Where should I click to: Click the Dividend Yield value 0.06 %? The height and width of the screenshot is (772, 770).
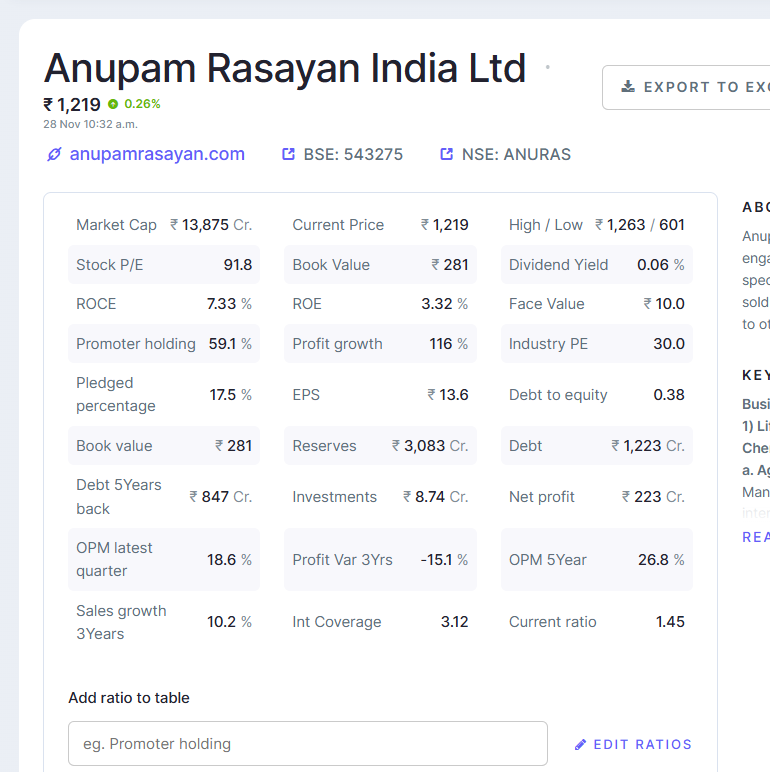coord(661,265)
